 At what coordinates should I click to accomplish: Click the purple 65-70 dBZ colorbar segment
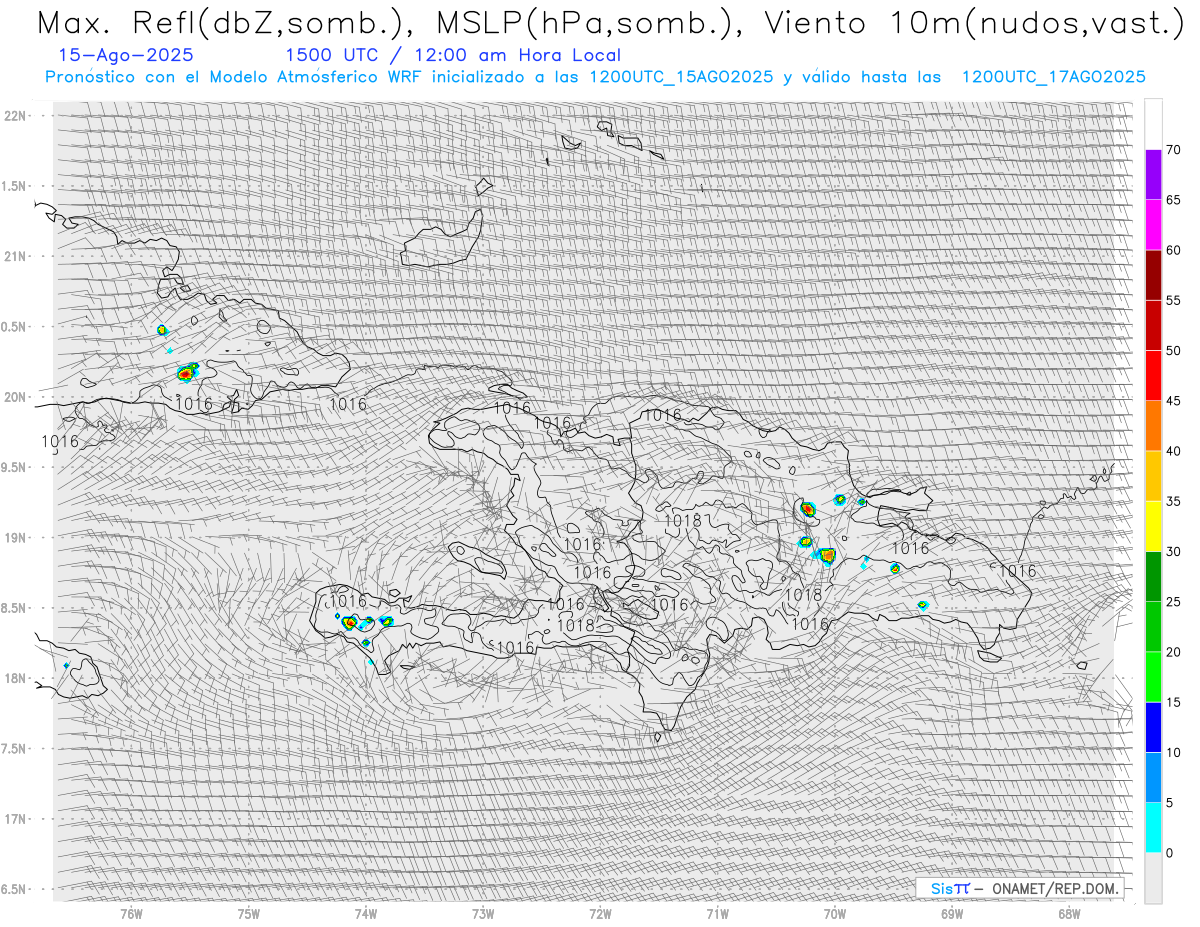click(x=1153, y=175)
